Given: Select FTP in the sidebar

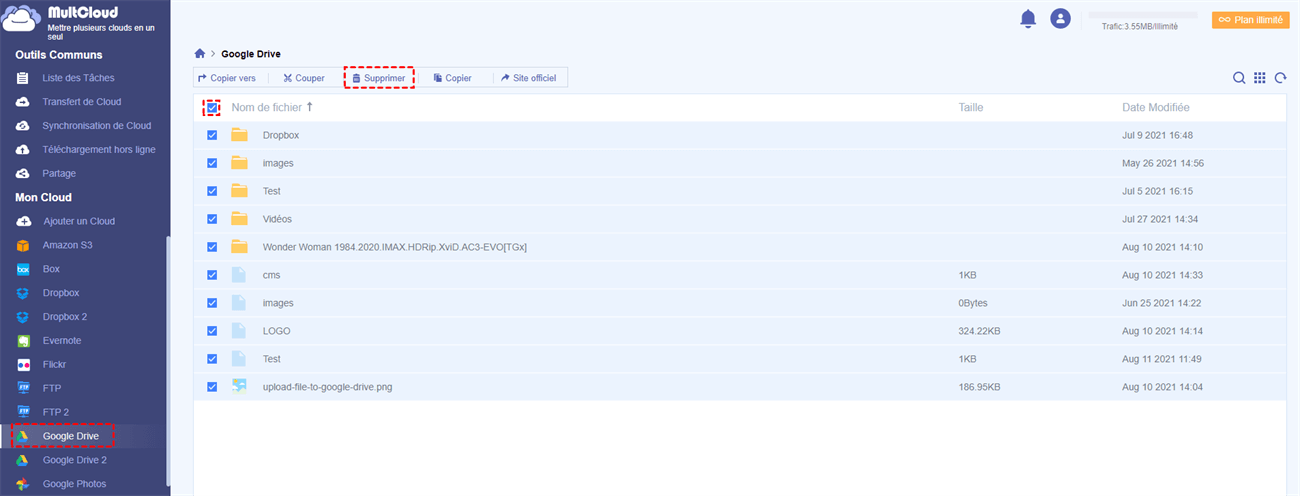Looking at the screenshot, I should [x=52, y=388].
